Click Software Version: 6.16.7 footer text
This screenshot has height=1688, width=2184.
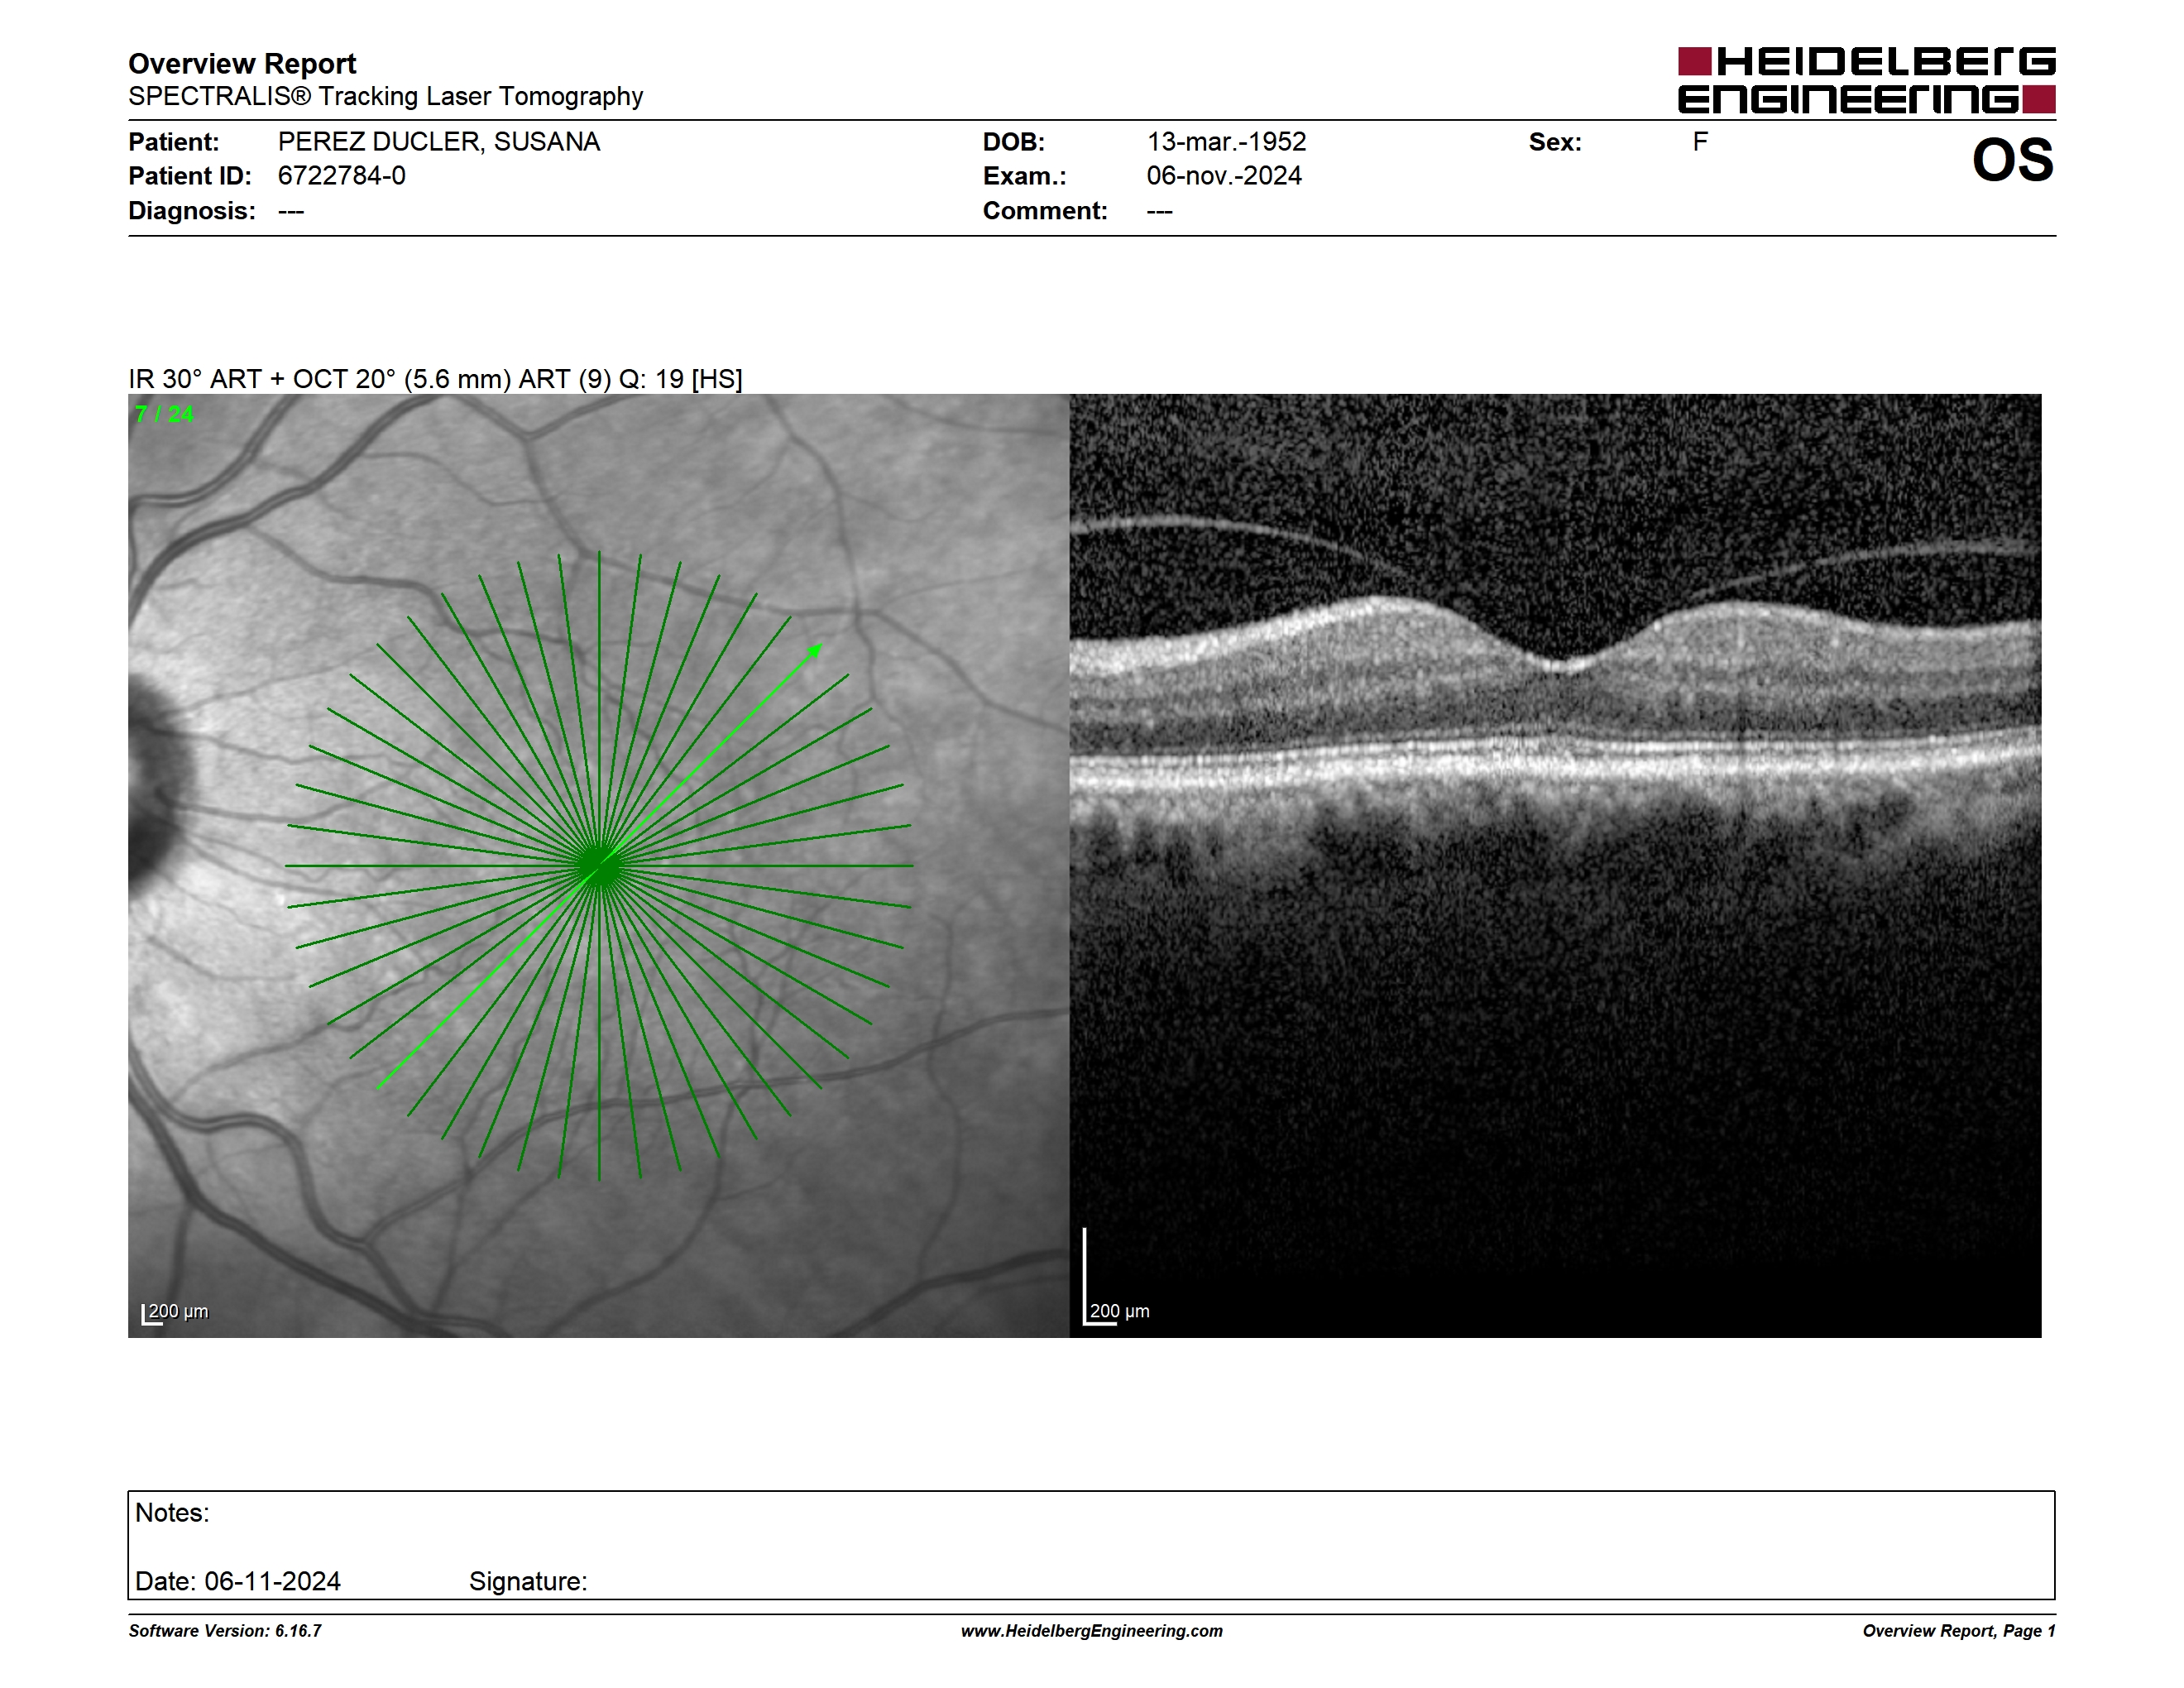(x=225, y=1631)
